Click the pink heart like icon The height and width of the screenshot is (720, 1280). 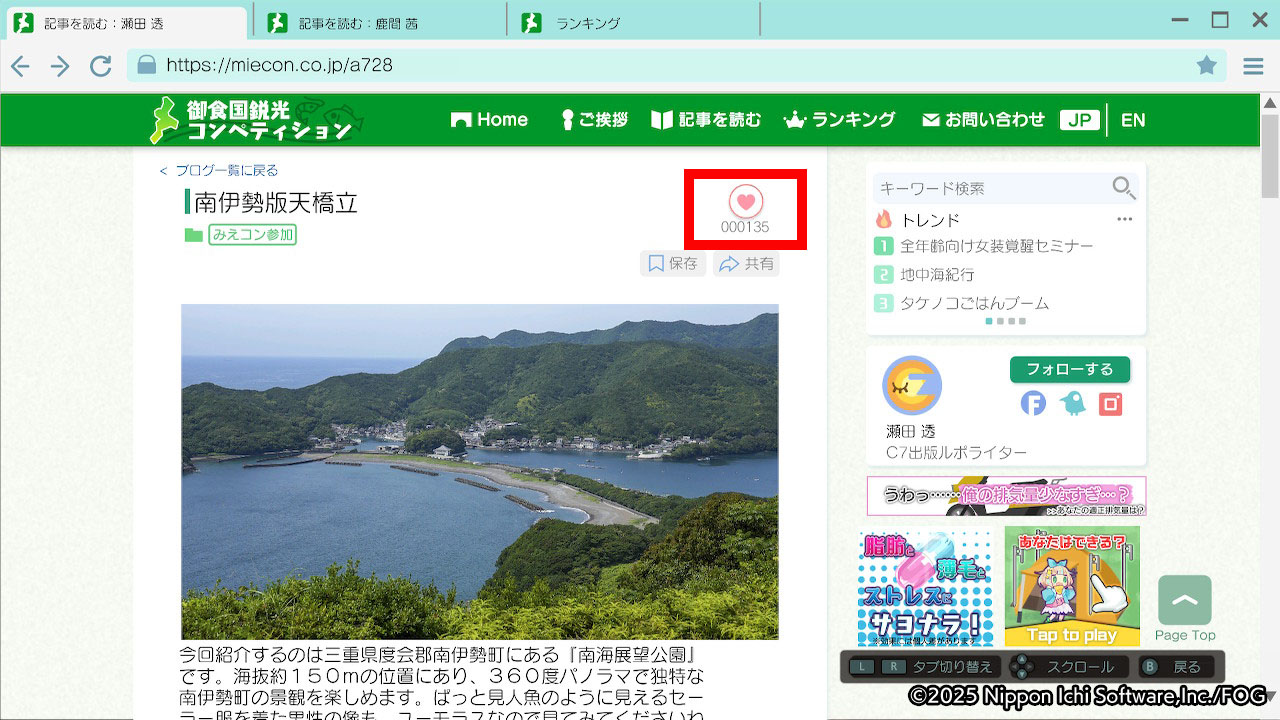pos(745,201)
